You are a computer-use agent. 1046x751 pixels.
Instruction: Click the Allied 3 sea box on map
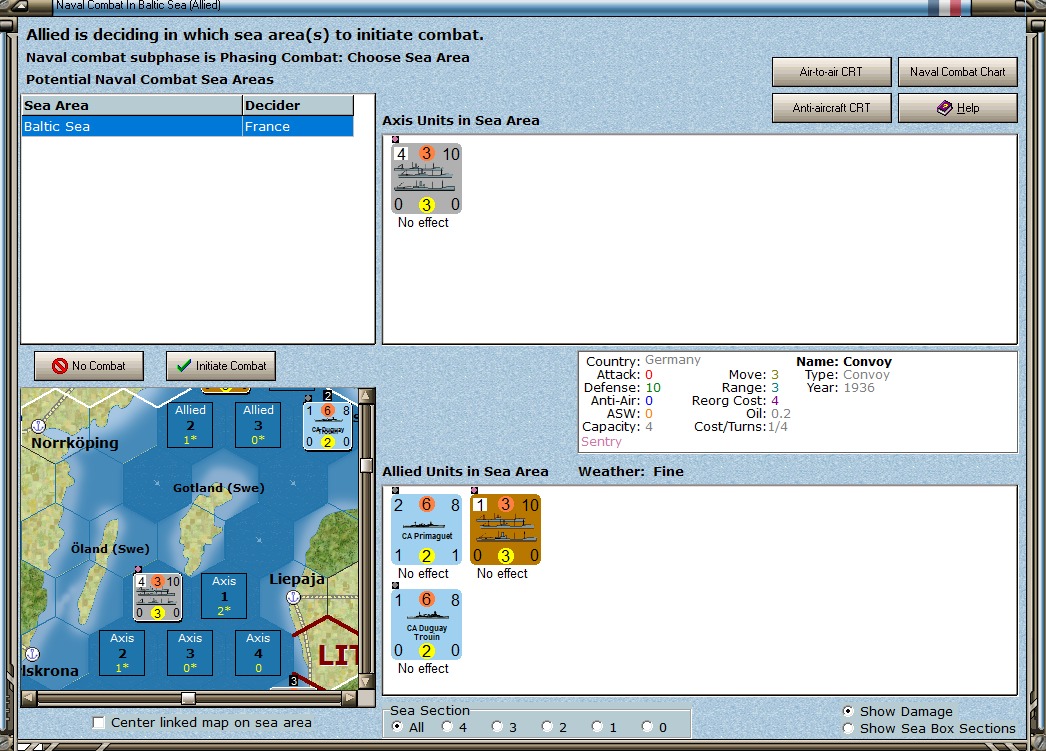tap(258, 425)
